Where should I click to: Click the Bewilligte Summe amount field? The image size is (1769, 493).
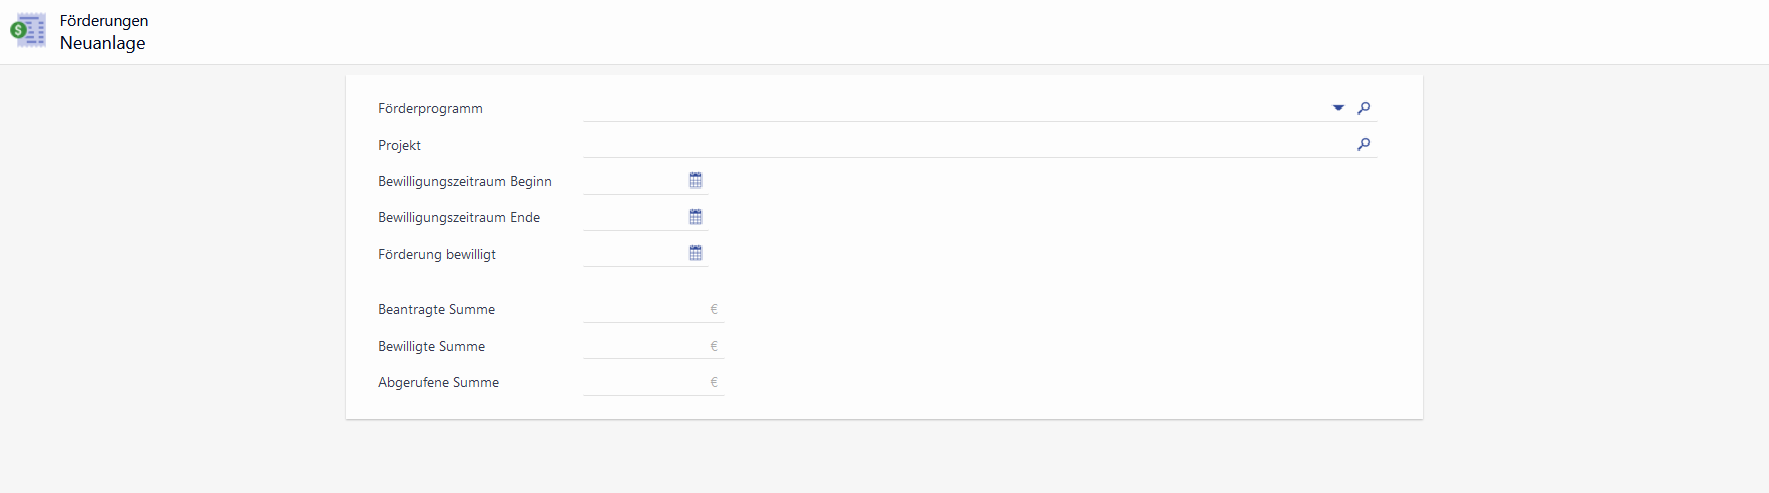click(x=644, y=346)
